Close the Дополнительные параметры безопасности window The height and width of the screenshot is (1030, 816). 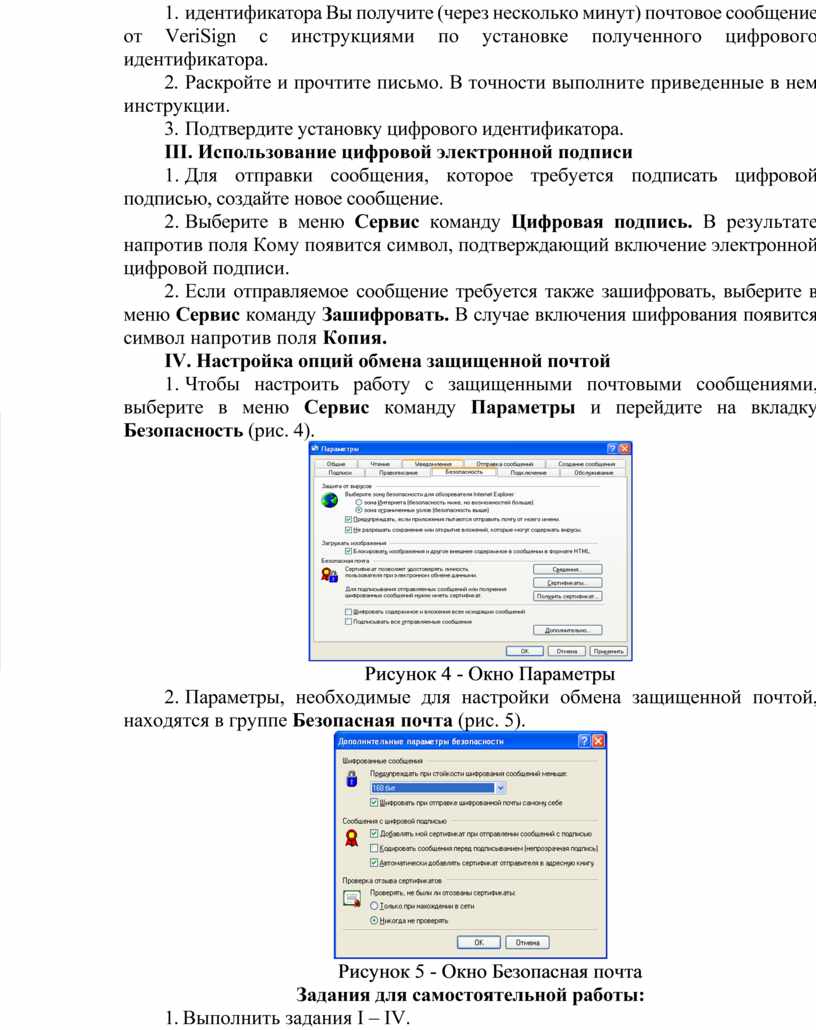click(x=598, y=740)
